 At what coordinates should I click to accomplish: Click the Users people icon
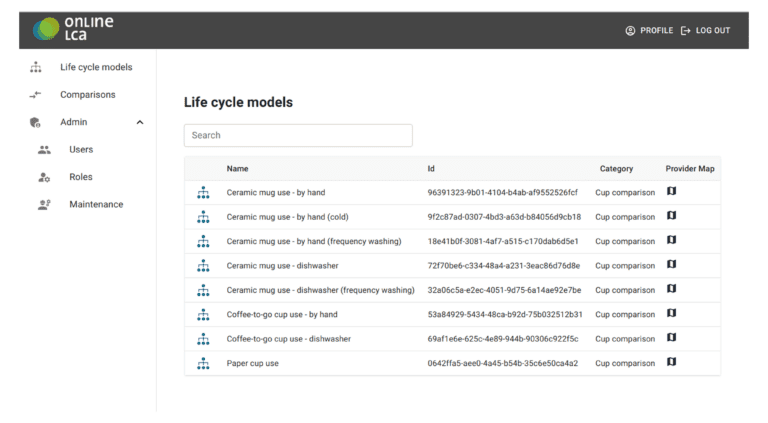44,150
